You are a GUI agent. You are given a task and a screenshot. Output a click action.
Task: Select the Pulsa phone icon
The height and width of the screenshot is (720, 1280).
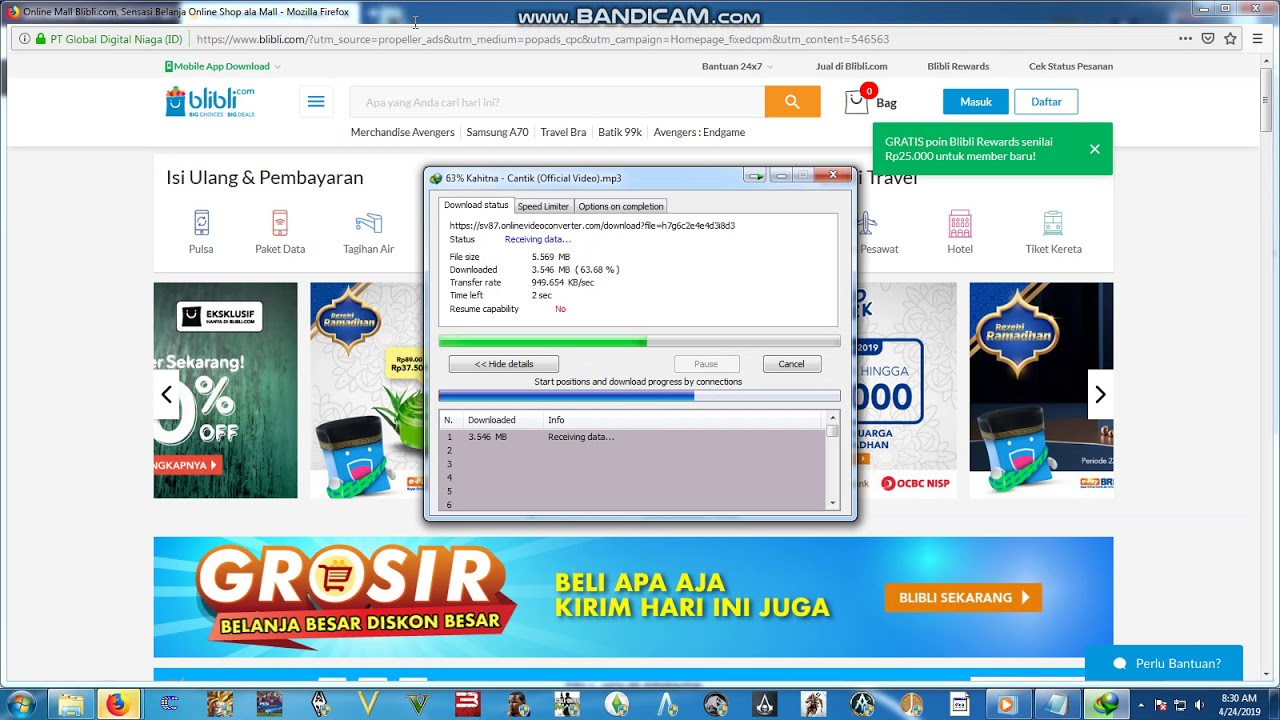click(201, 223)
